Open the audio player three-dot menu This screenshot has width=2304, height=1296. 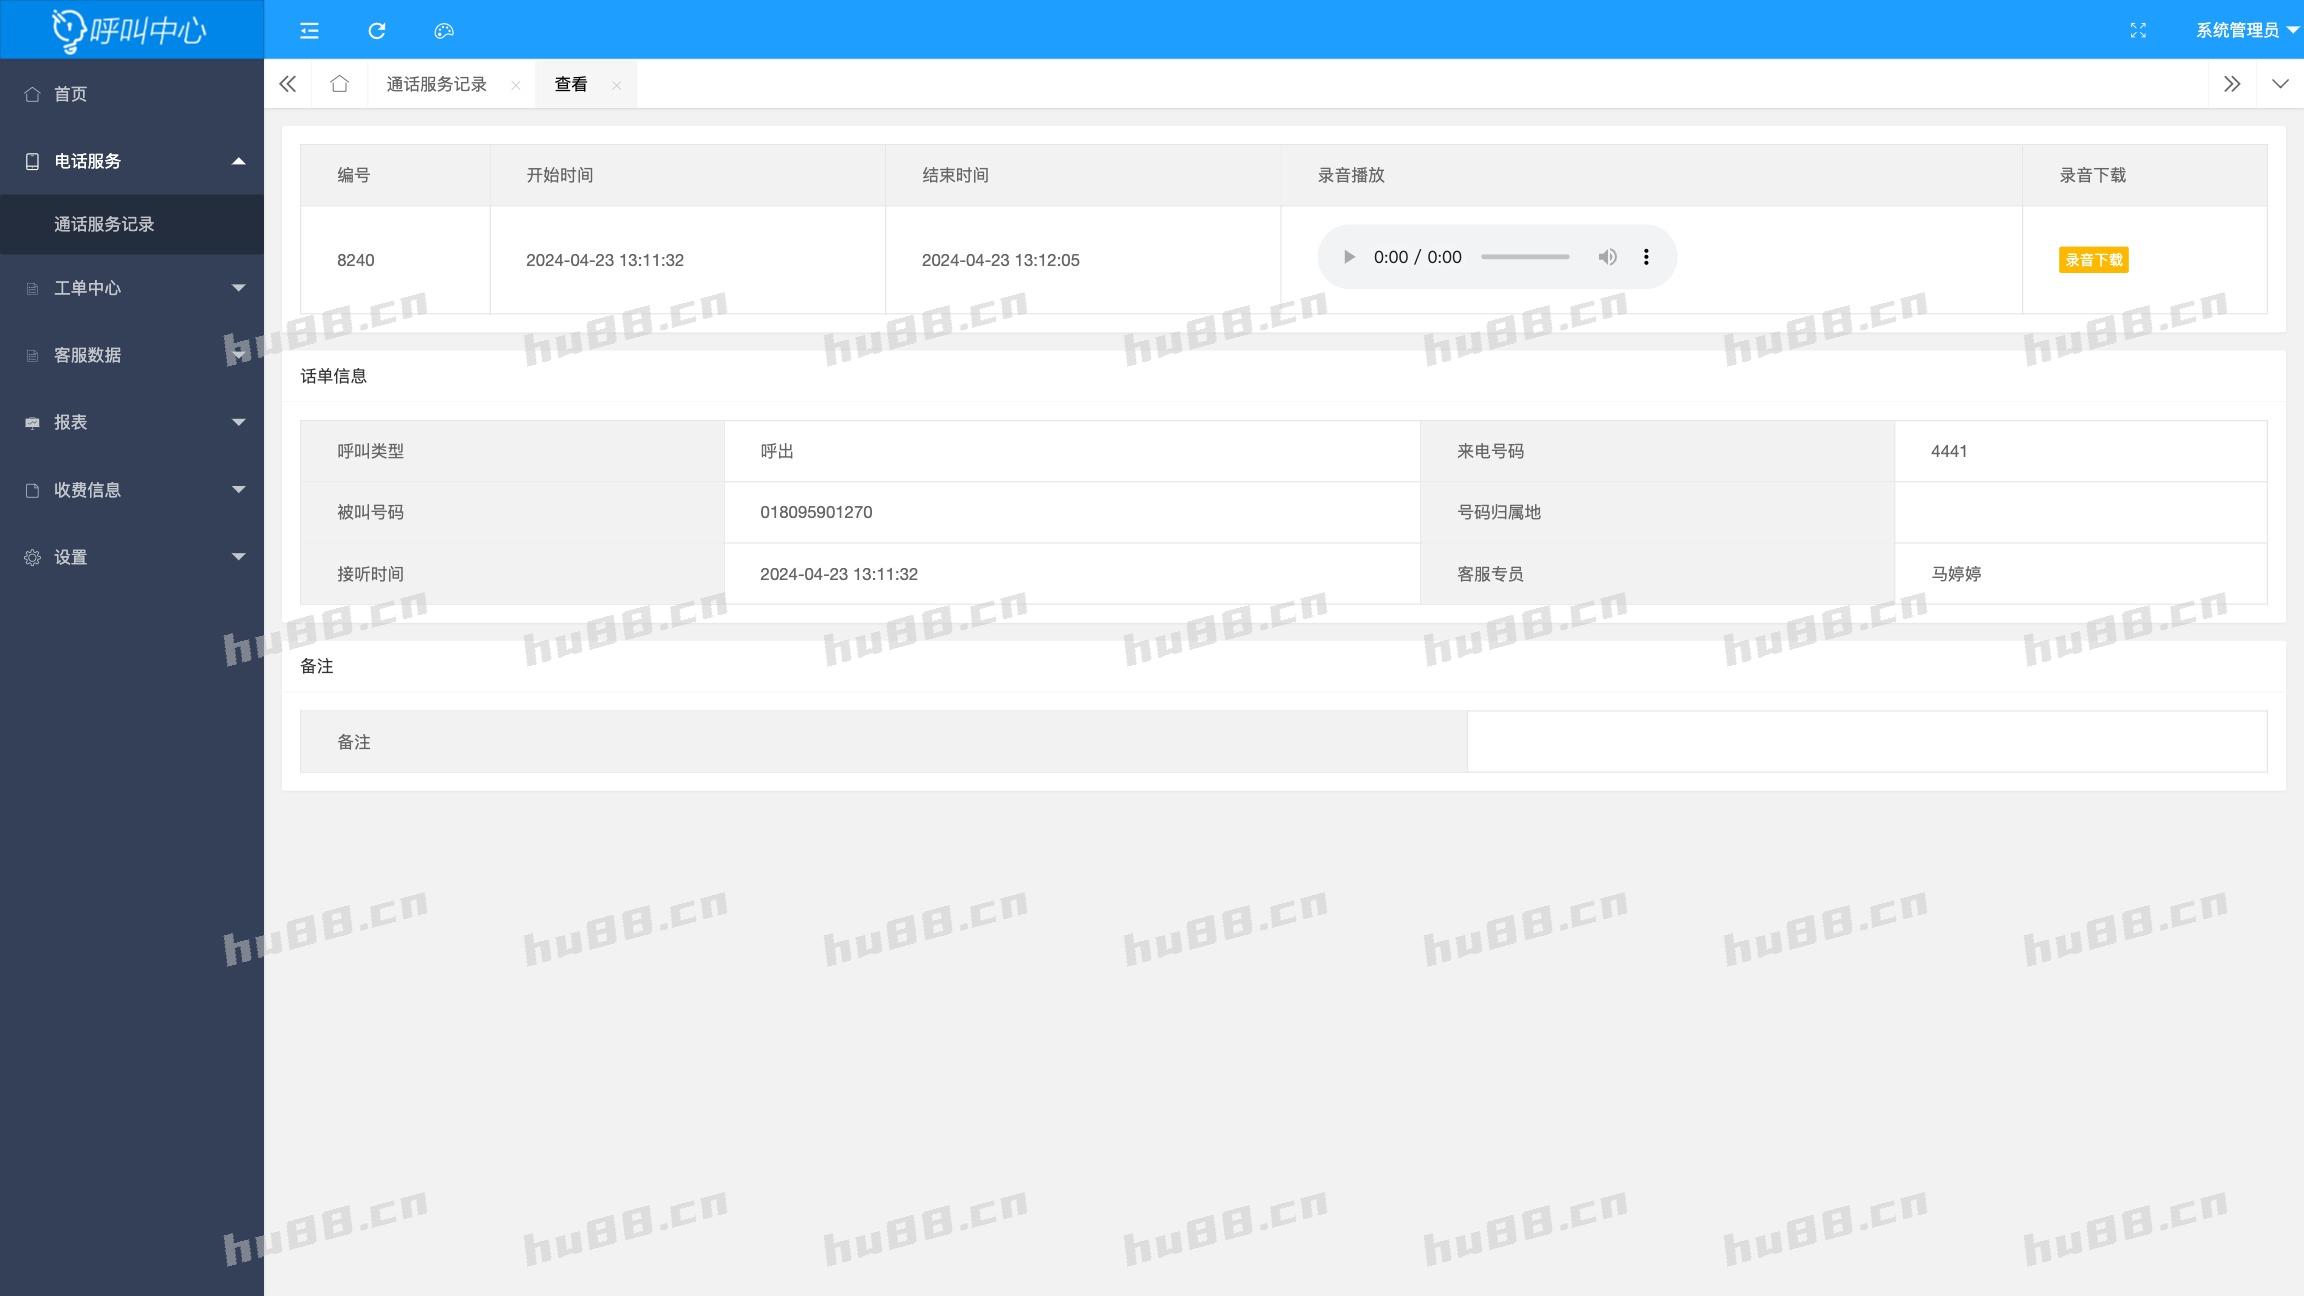pyautogui.click(x=1646, y=257)
